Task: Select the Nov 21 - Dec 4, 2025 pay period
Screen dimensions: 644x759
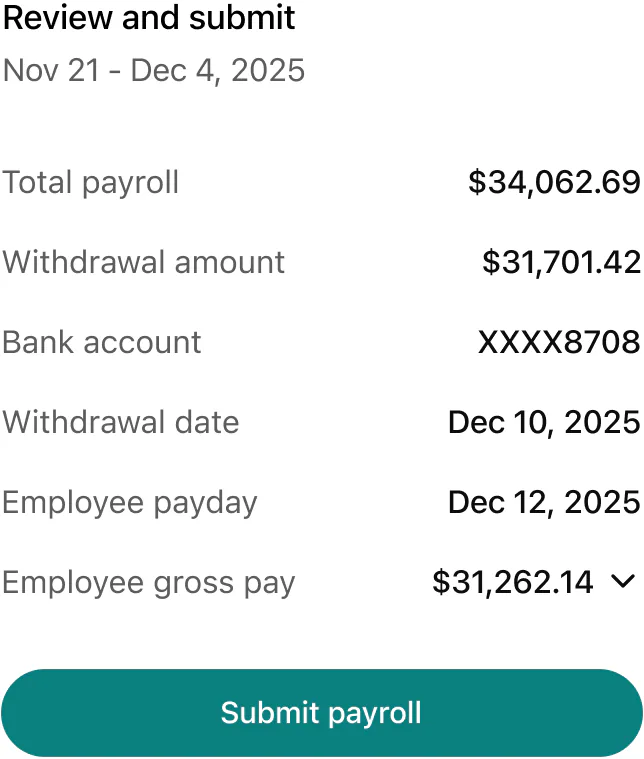Action: coord(154,71)
